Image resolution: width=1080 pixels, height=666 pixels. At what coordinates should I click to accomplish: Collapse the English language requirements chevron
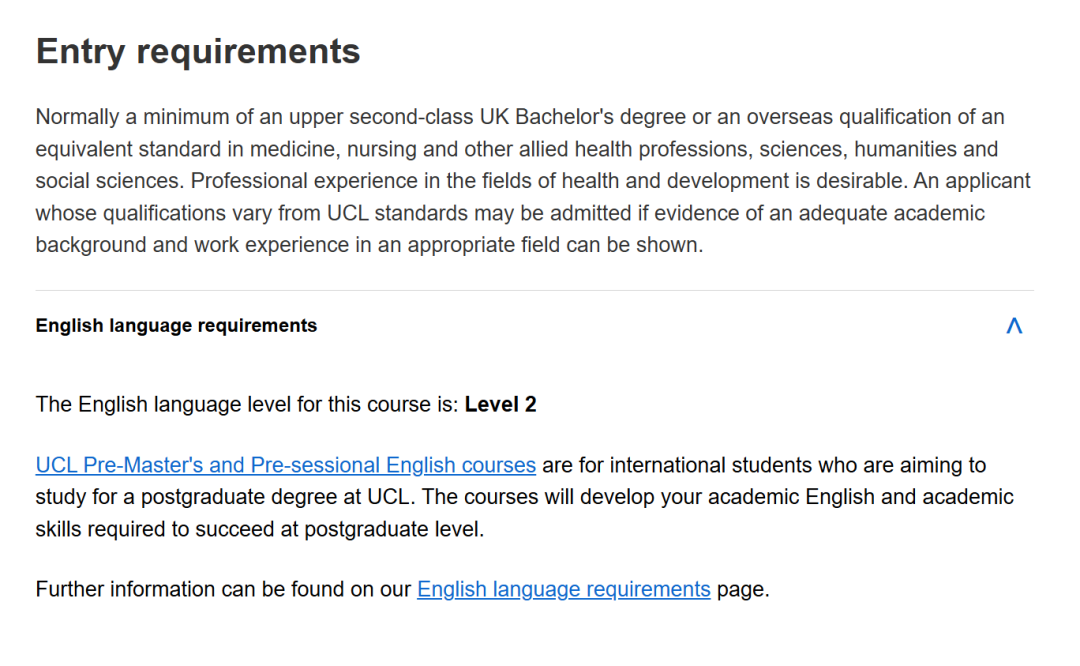point(1014,326)
